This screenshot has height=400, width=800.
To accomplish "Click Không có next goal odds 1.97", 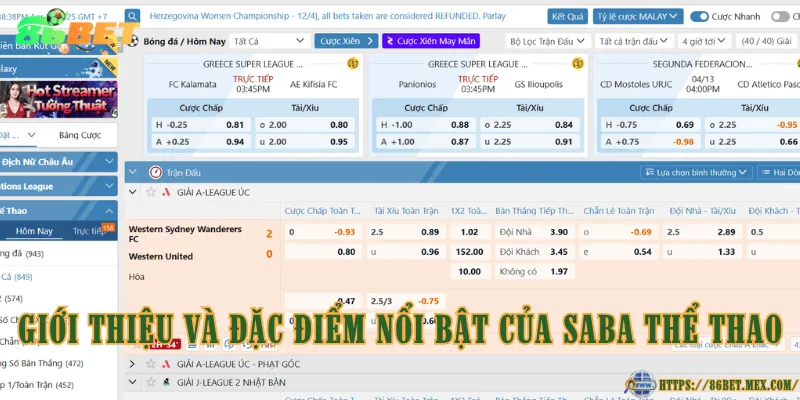I will pos(535,271).
